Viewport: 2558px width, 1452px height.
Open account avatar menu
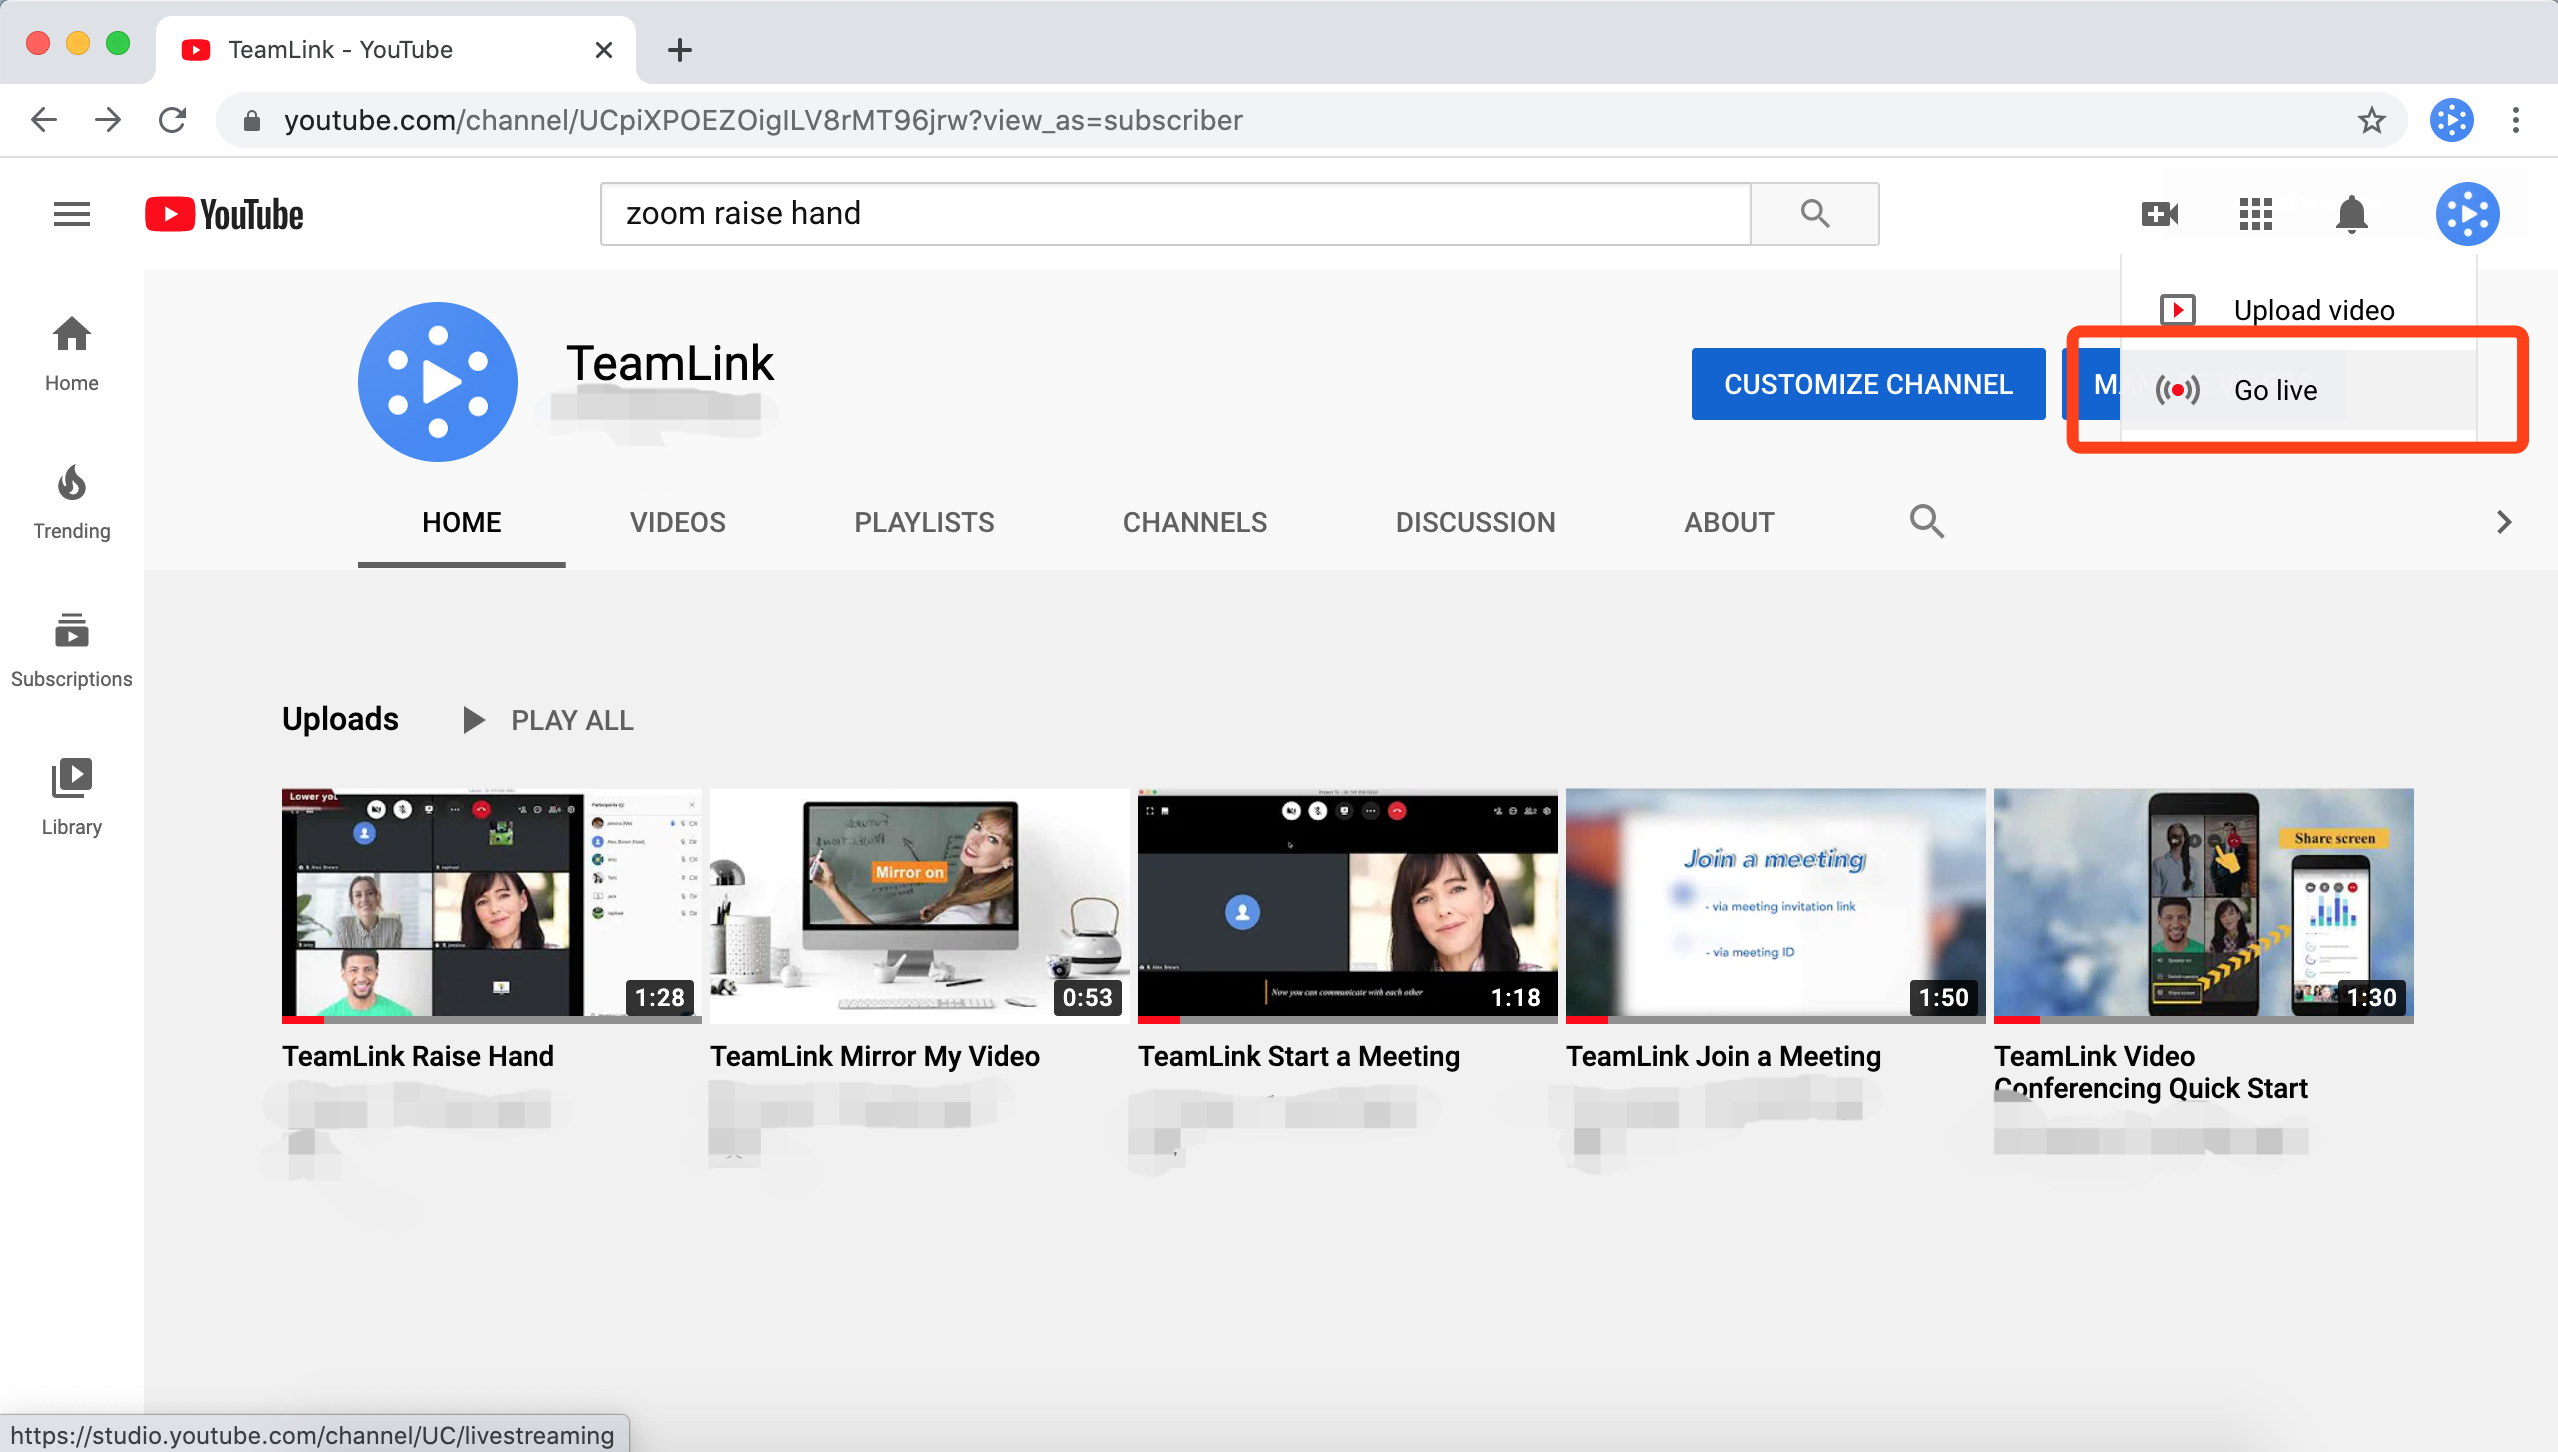pos(2466,214)
